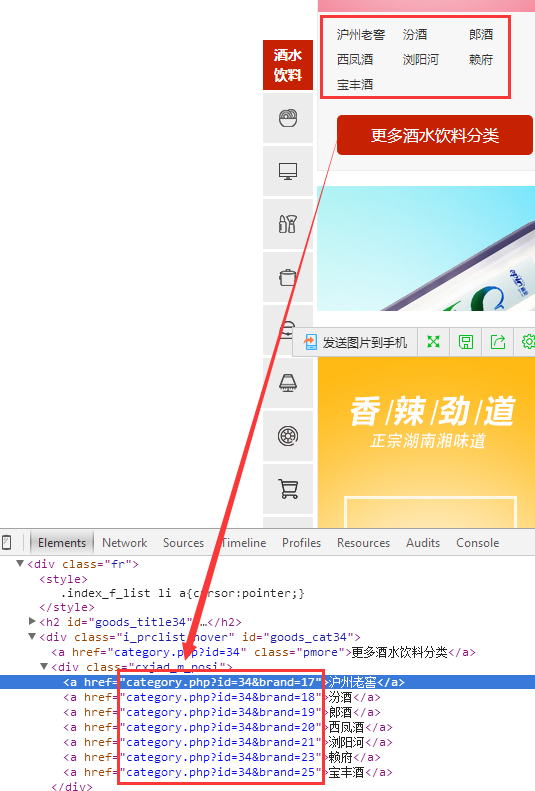
Task: Click the 更多酒水饮料分类 red button
Action: point(435,135)
